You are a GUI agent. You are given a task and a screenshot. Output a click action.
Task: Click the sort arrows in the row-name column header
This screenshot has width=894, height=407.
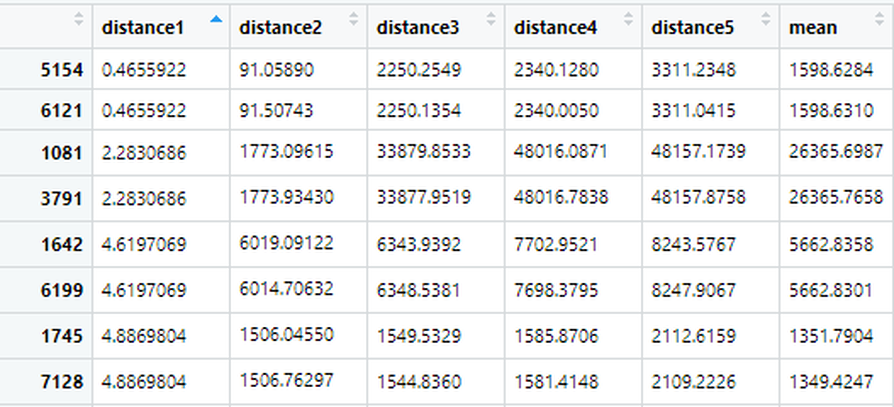click(79, 19)
